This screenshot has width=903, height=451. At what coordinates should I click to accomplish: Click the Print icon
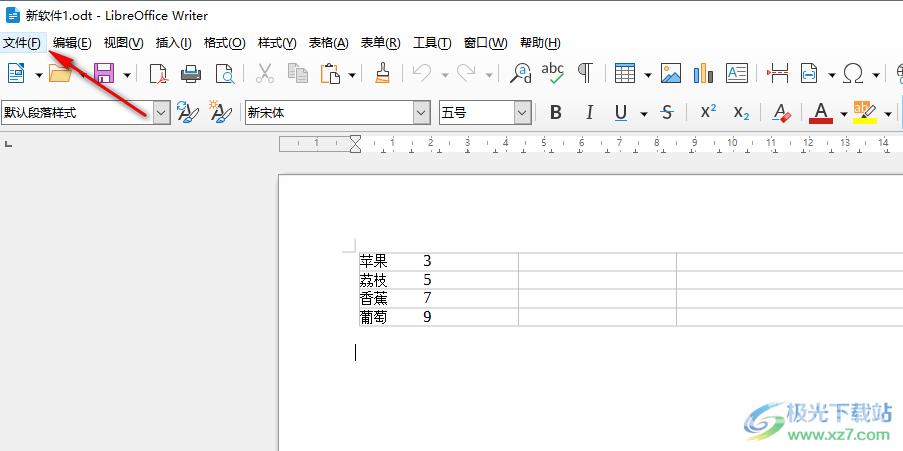pyautogui.click(x=191, y=74)
